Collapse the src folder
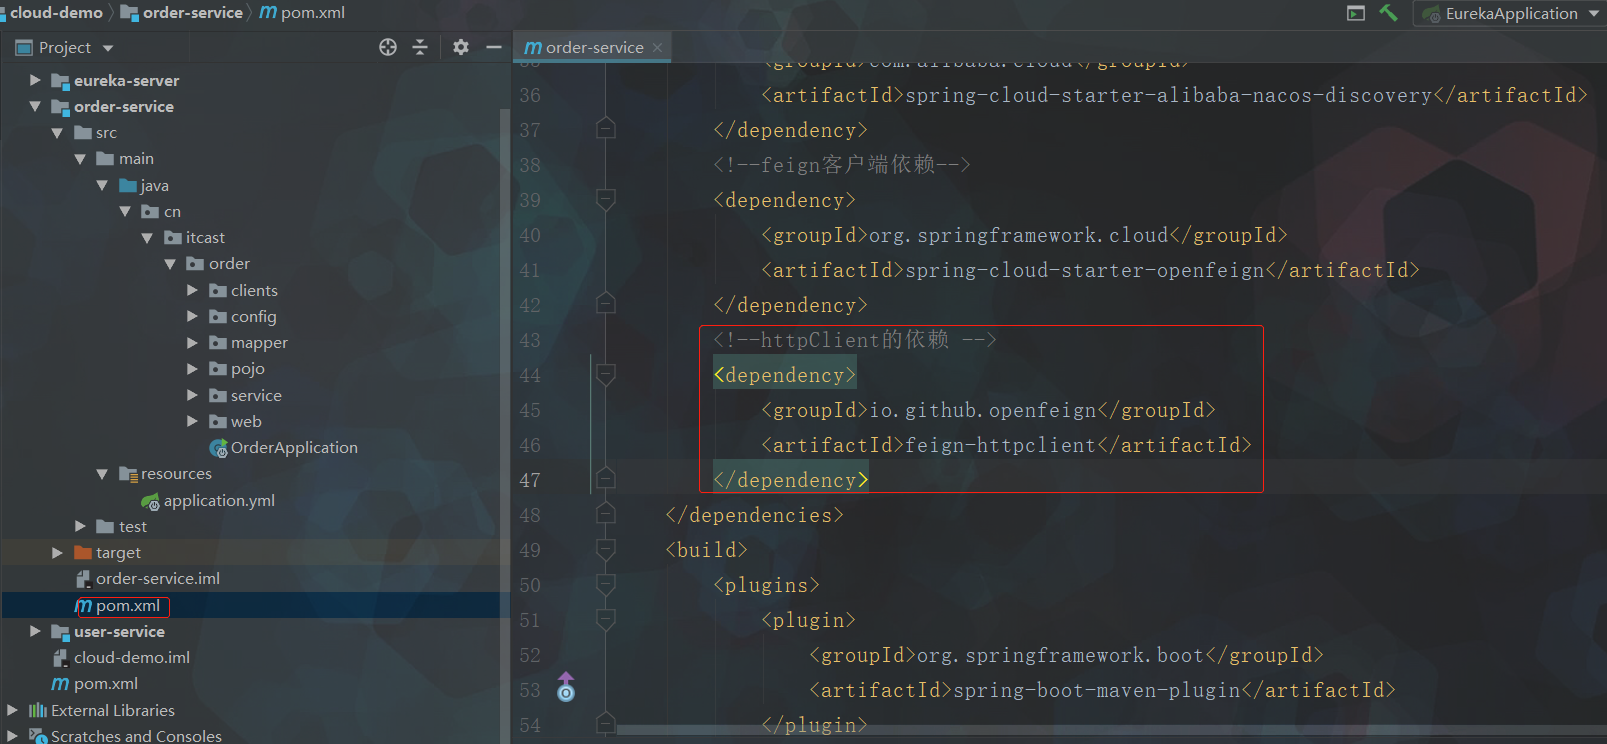The height and width of the screenshot is (744, 1607). (57, 132)
